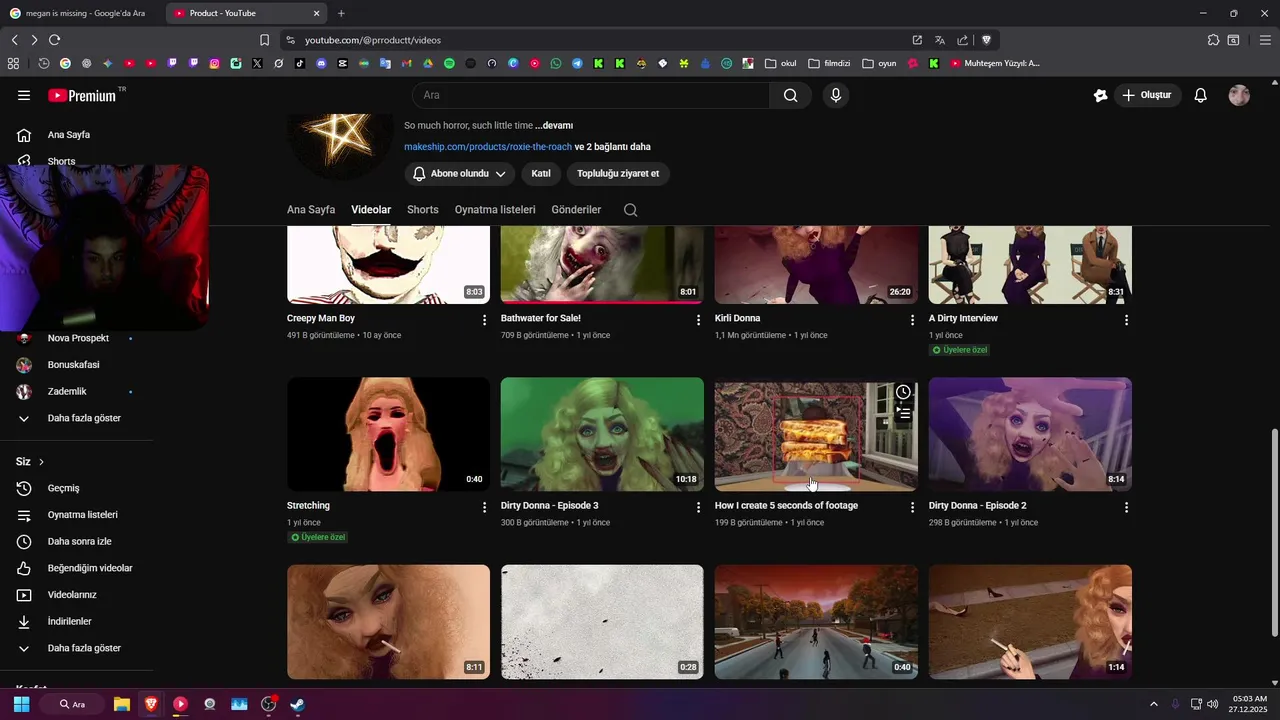Switch to 'megan is missing' browser tab
The height and width of the screenshot is (720, 1280).
point(80,13)
